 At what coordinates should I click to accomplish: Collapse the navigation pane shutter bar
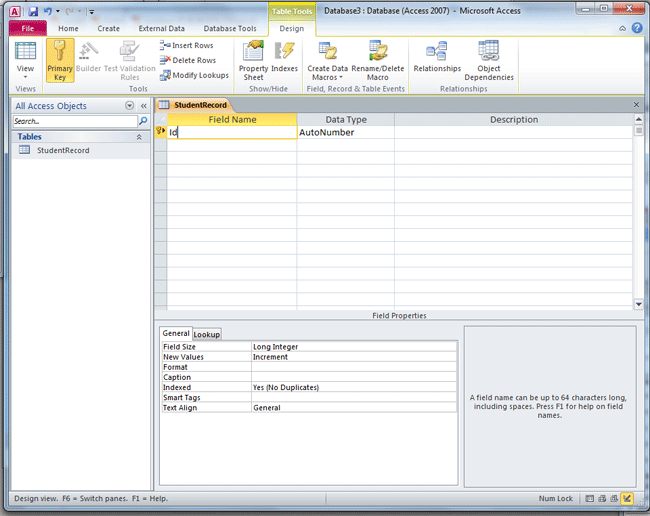[143, 106]
